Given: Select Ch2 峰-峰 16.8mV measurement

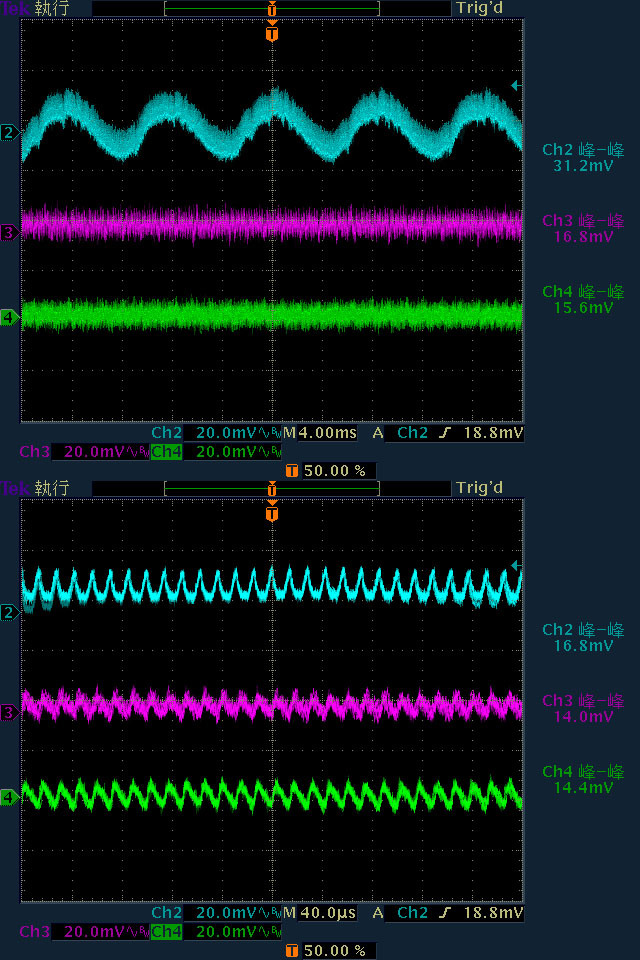Looking at the screenshot, I should pyautogui.click(x=583, y=638).
